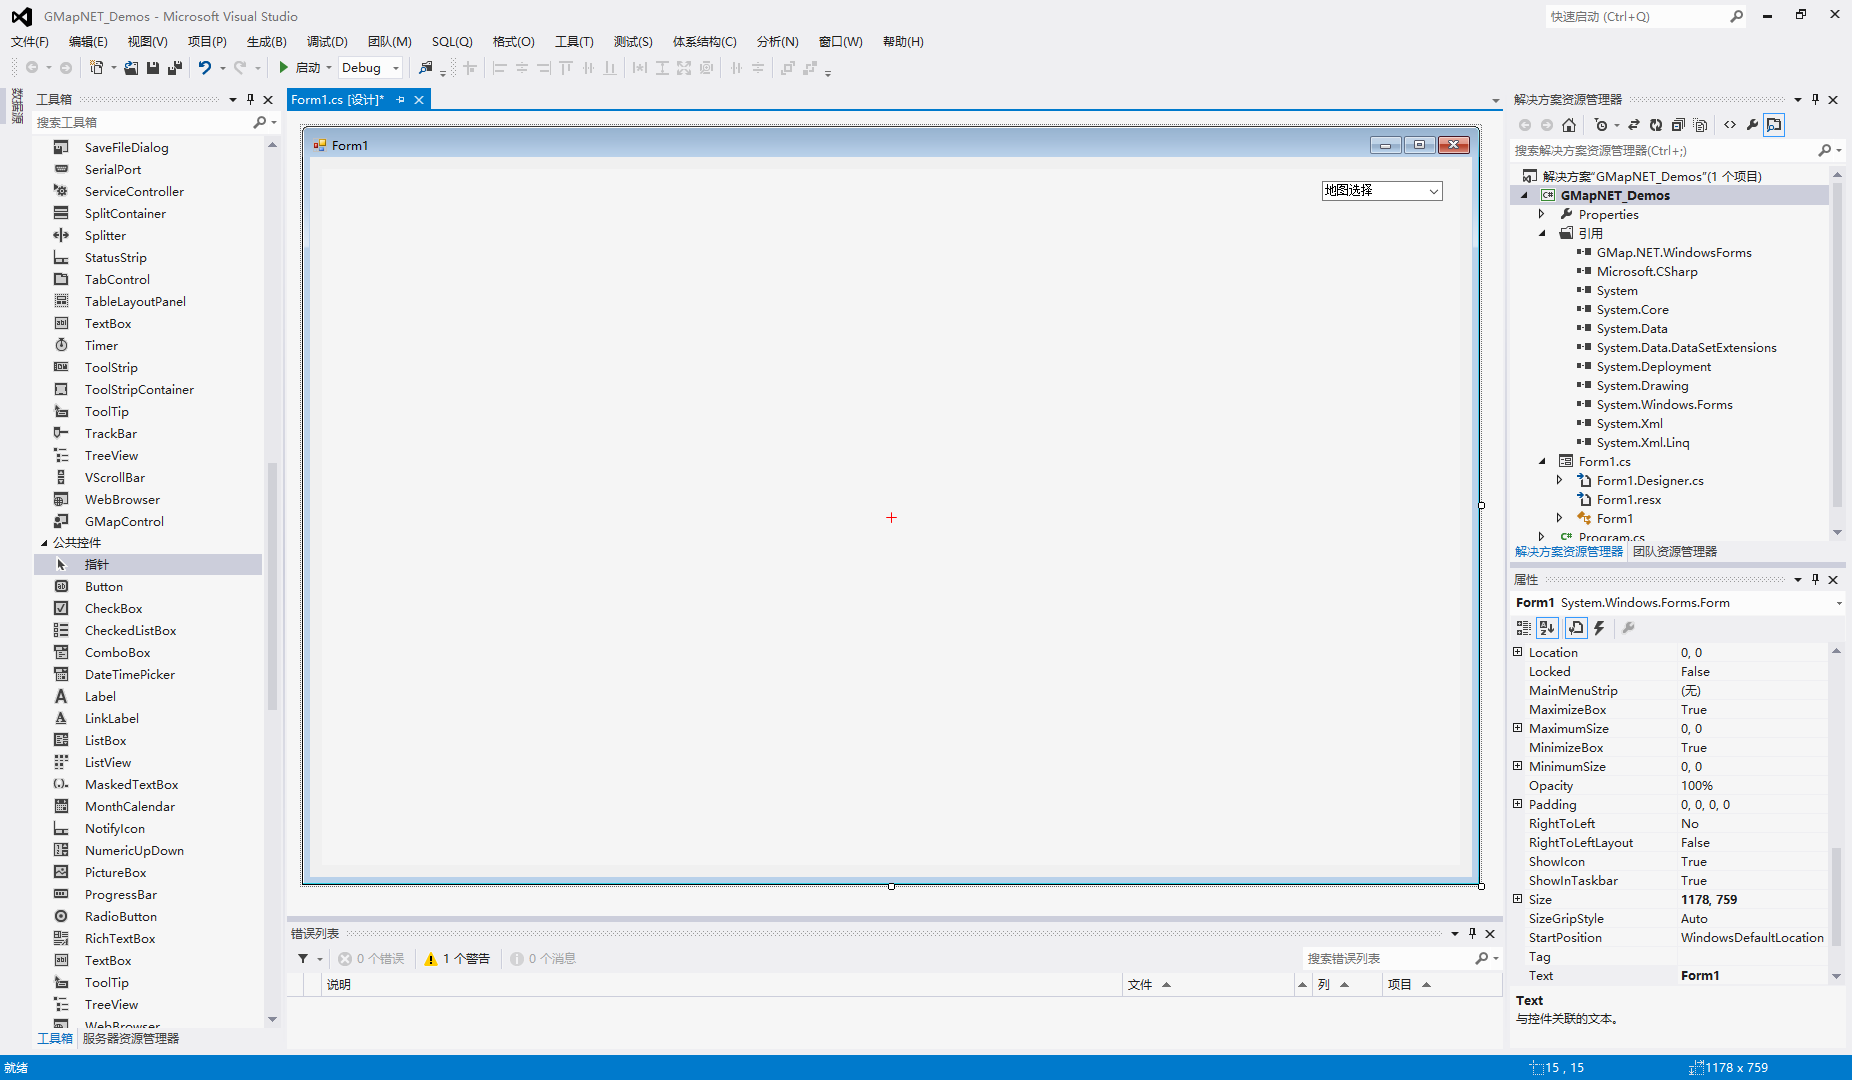The image size is (1852, 1080).
Task: Switch to the 团队资源管理器 tab
Action: click(x=1674, y=551)
